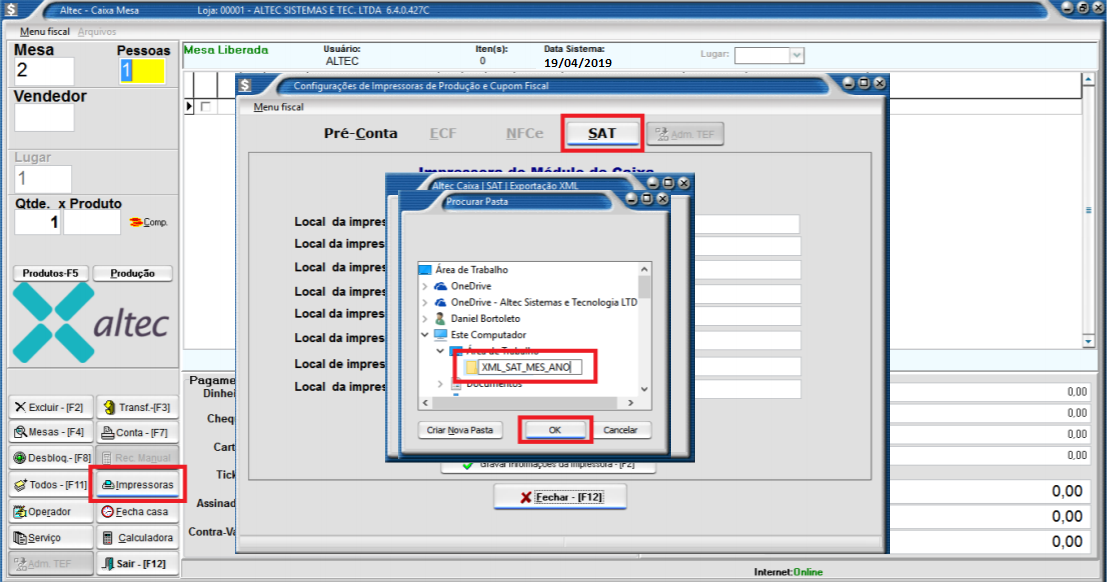Open the Impressoras settings button

(138, 485)
